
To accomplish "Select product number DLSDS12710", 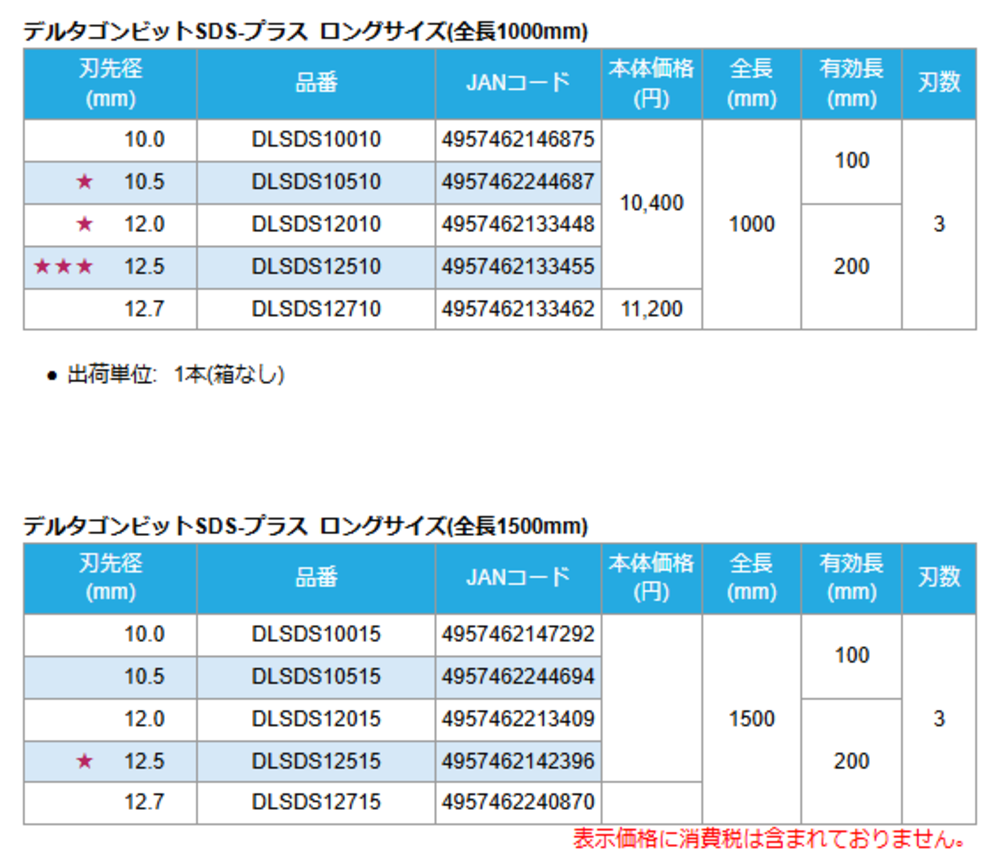I will click(316, 309).
